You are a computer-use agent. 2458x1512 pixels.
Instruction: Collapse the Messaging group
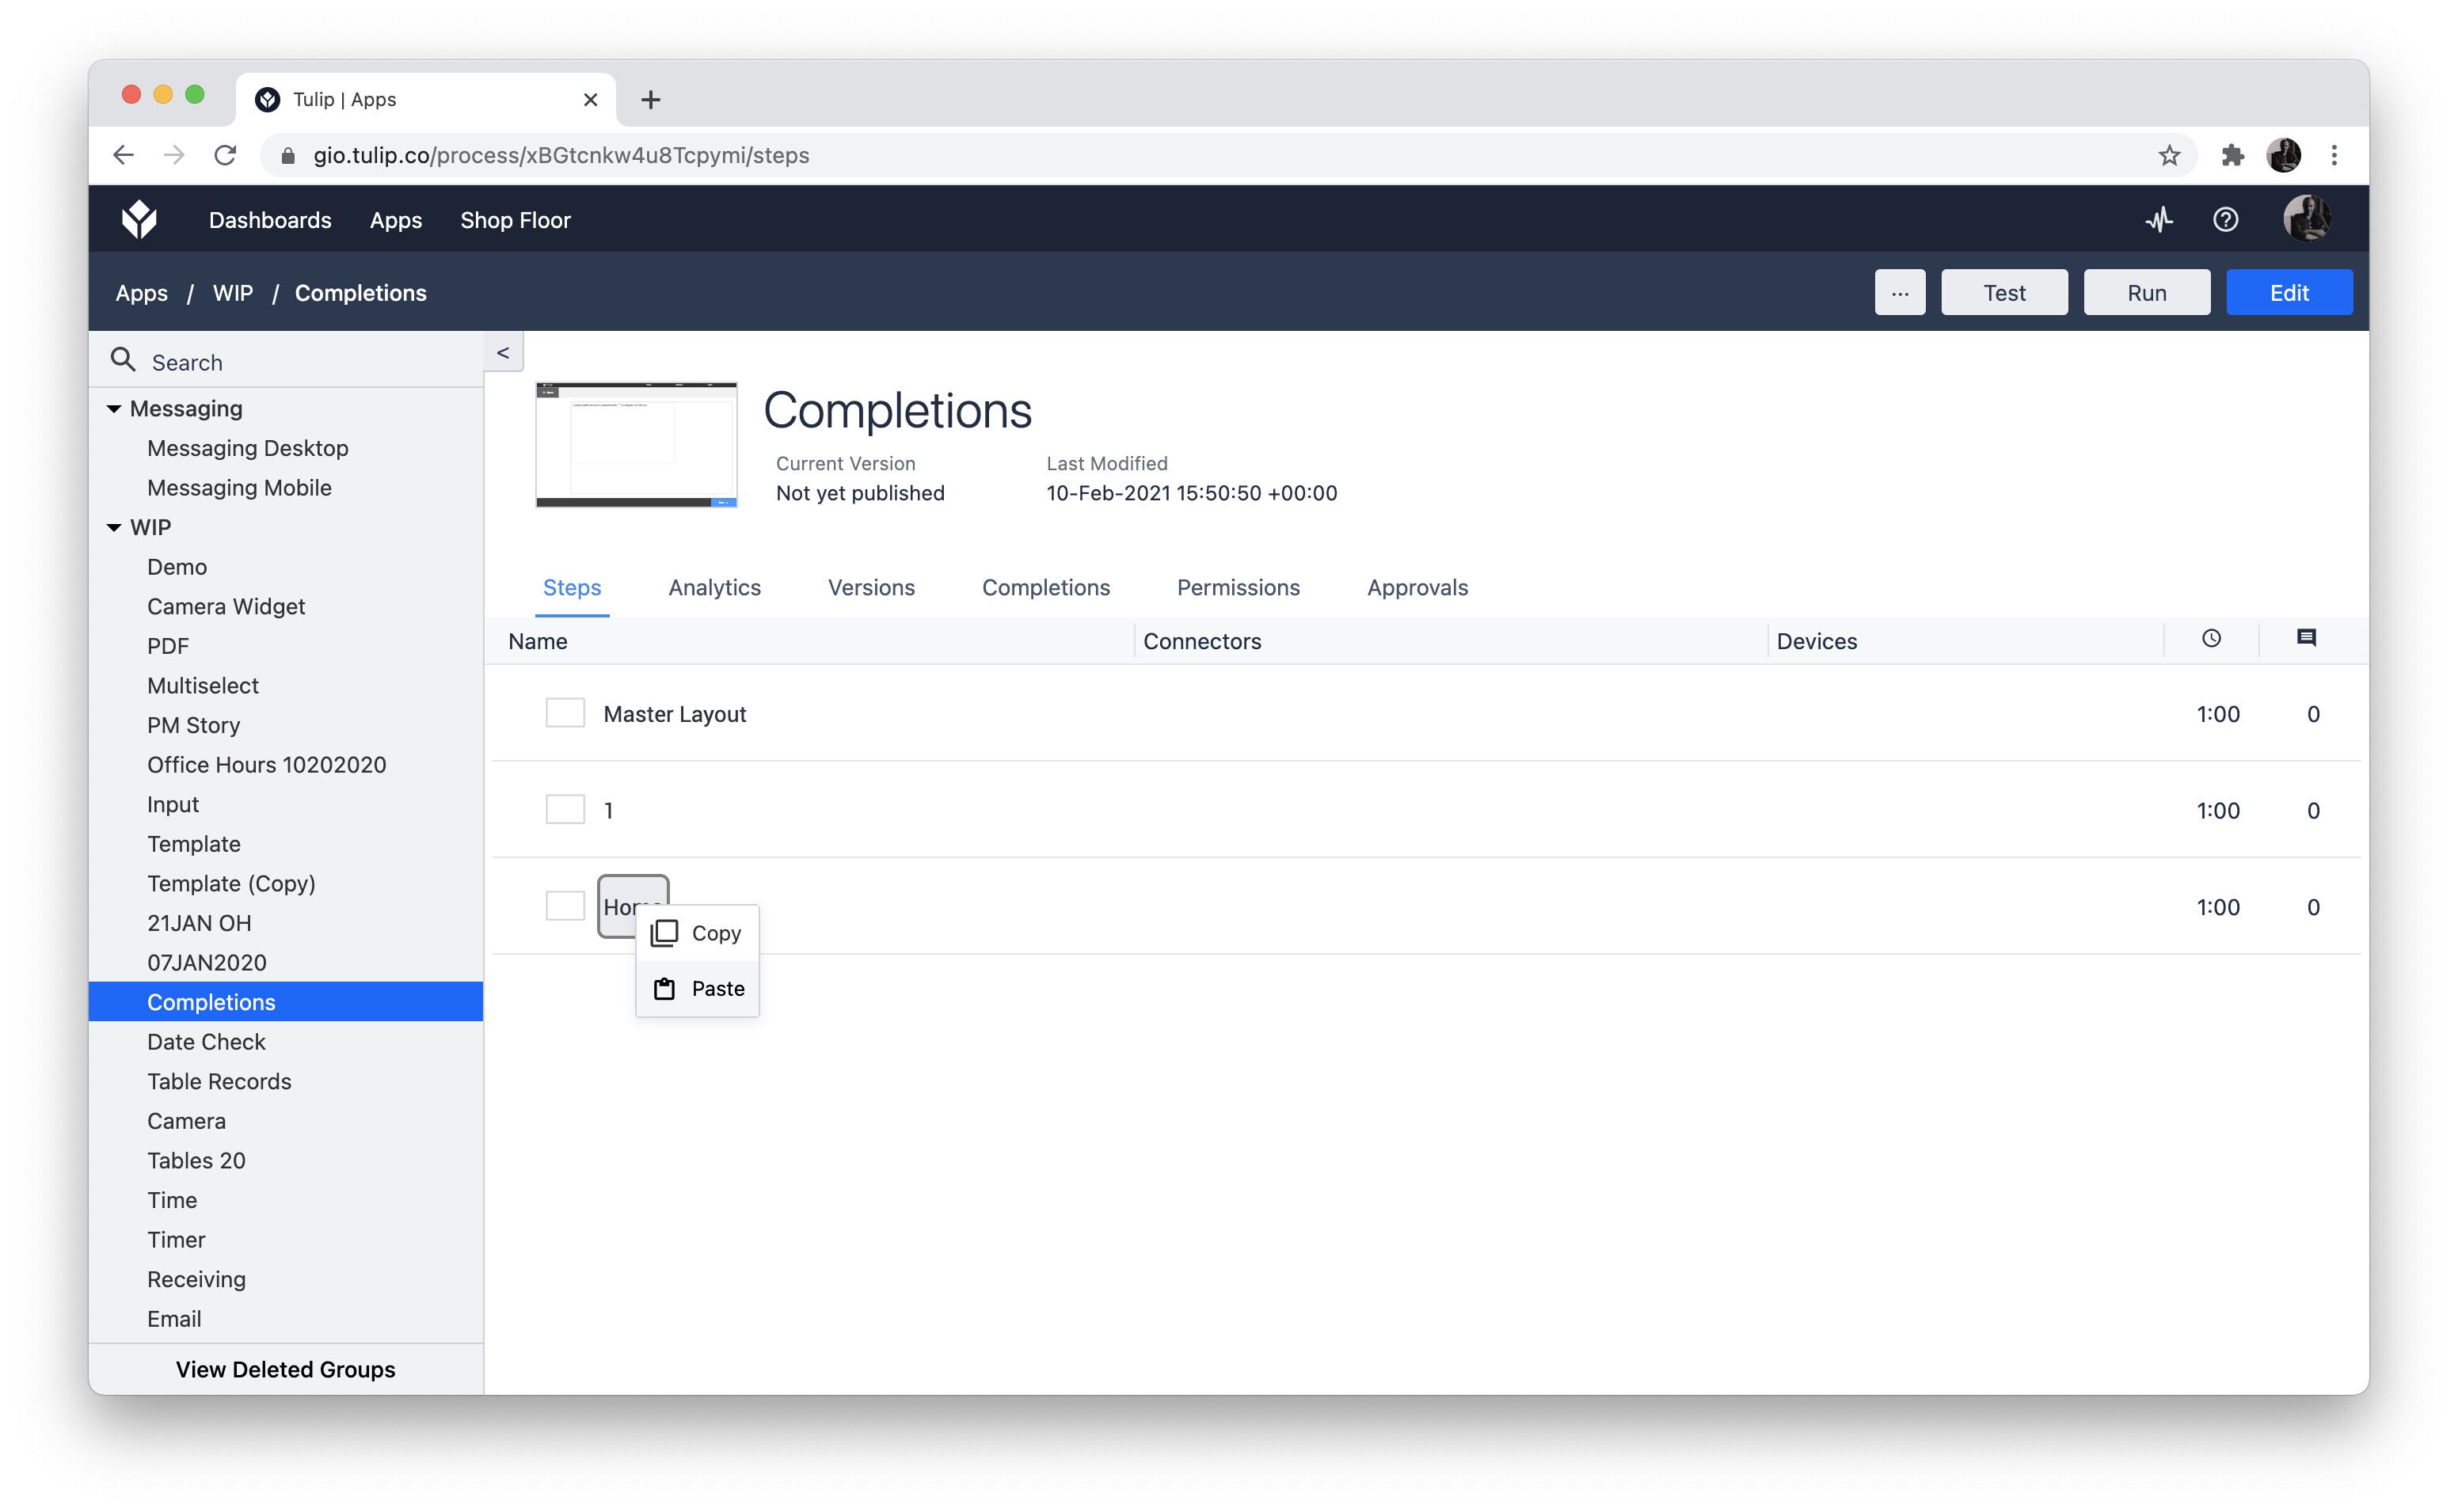[114, 409]
